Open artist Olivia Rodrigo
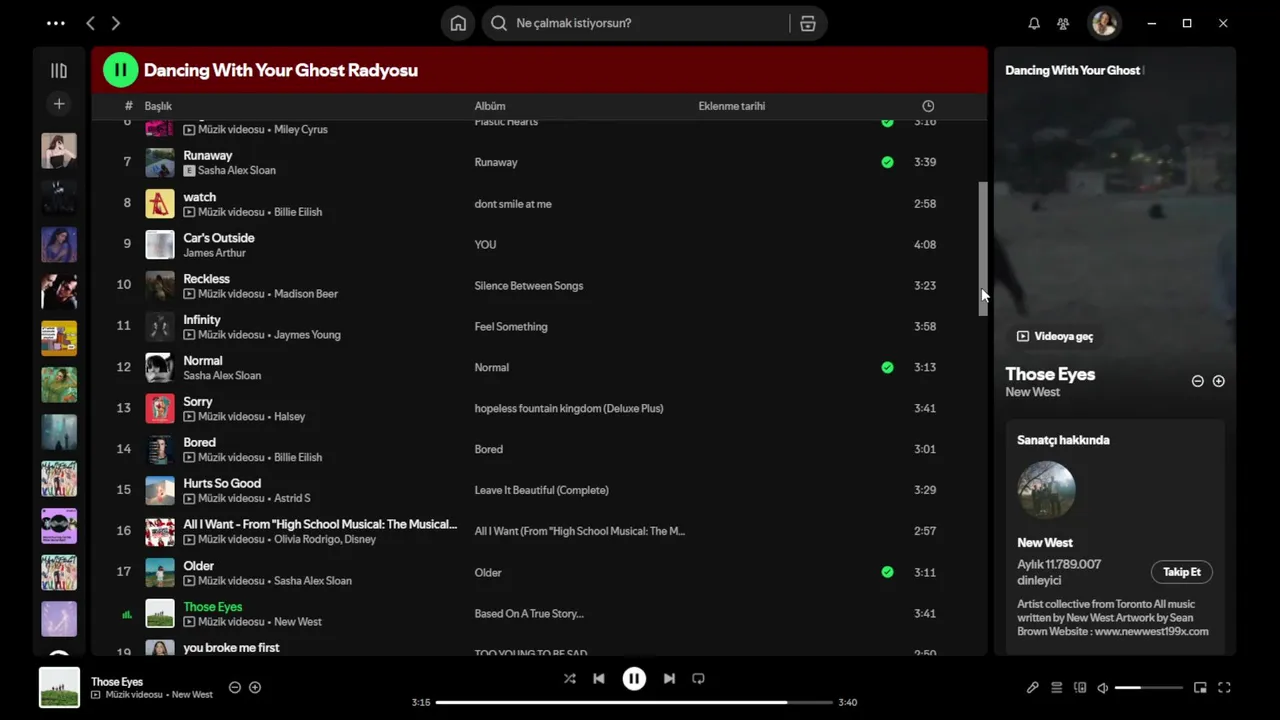Screen dimensions: 1280x720 point(308,540)
